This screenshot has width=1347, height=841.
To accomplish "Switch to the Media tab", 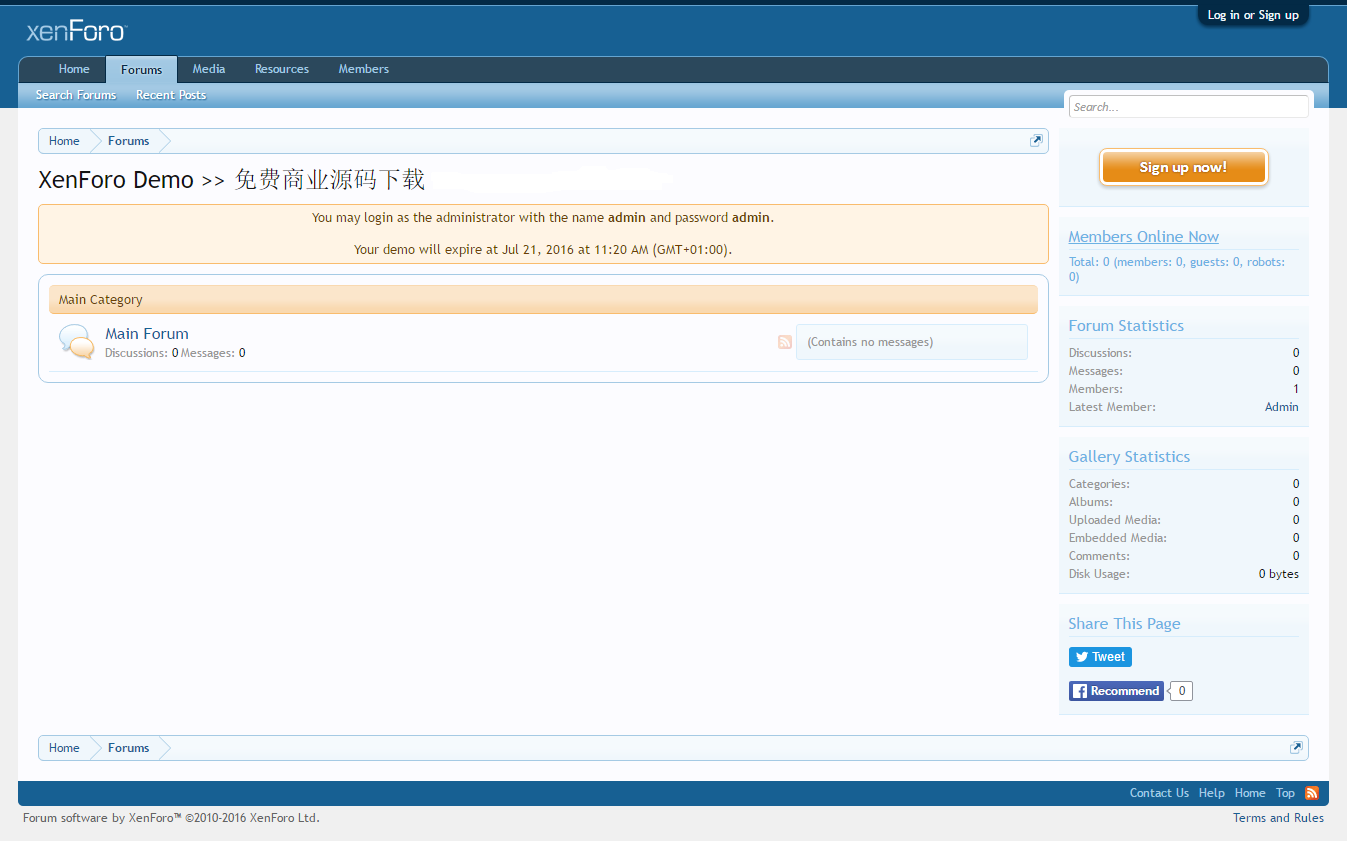I will [x=209, y=69].
